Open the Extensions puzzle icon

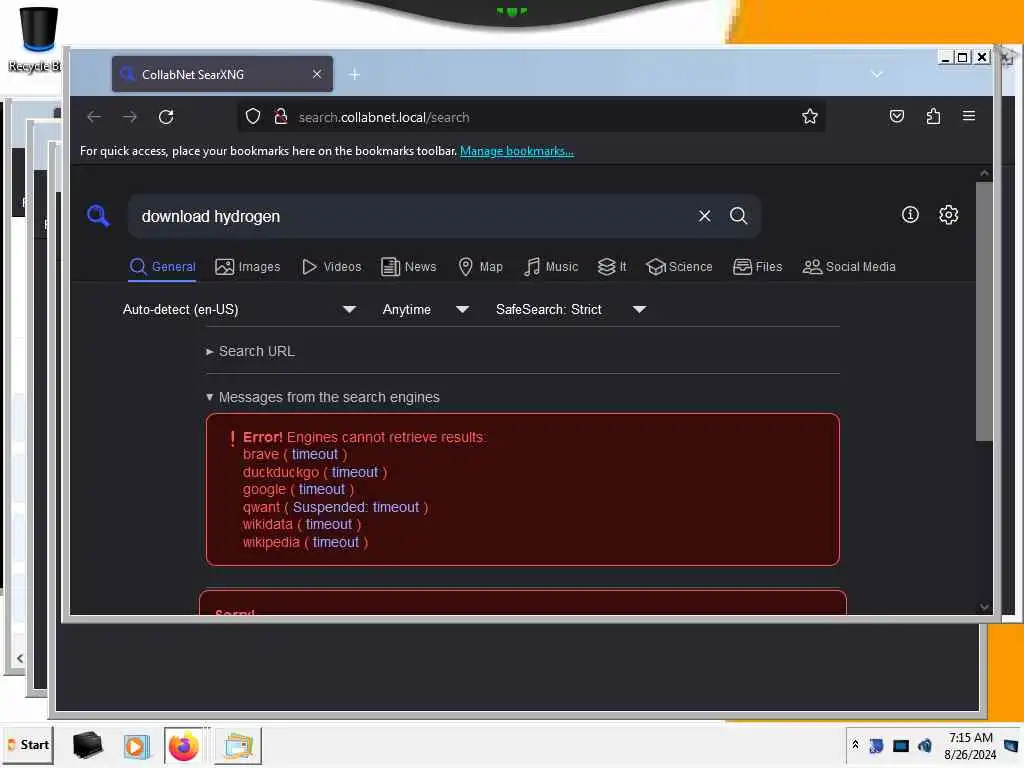tap(933, 116)
